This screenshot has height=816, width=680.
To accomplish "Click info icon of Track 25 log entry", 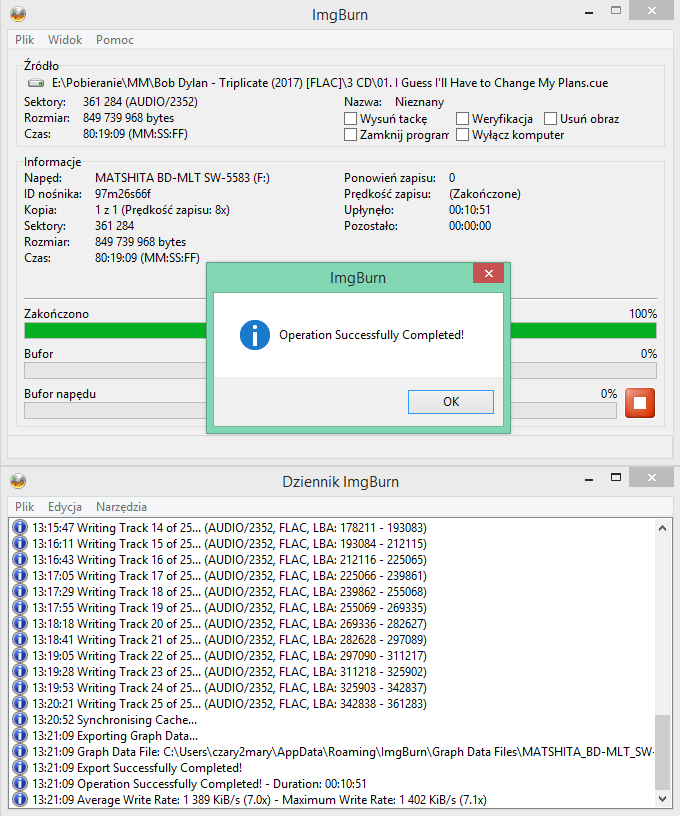I will point(19,704).
